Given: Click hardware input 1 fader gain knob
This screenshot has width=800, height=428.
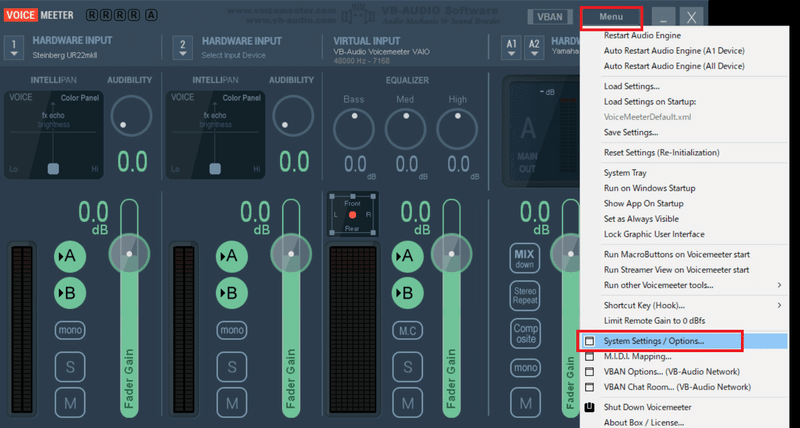Looking at the screenshot, I should 129,254.
